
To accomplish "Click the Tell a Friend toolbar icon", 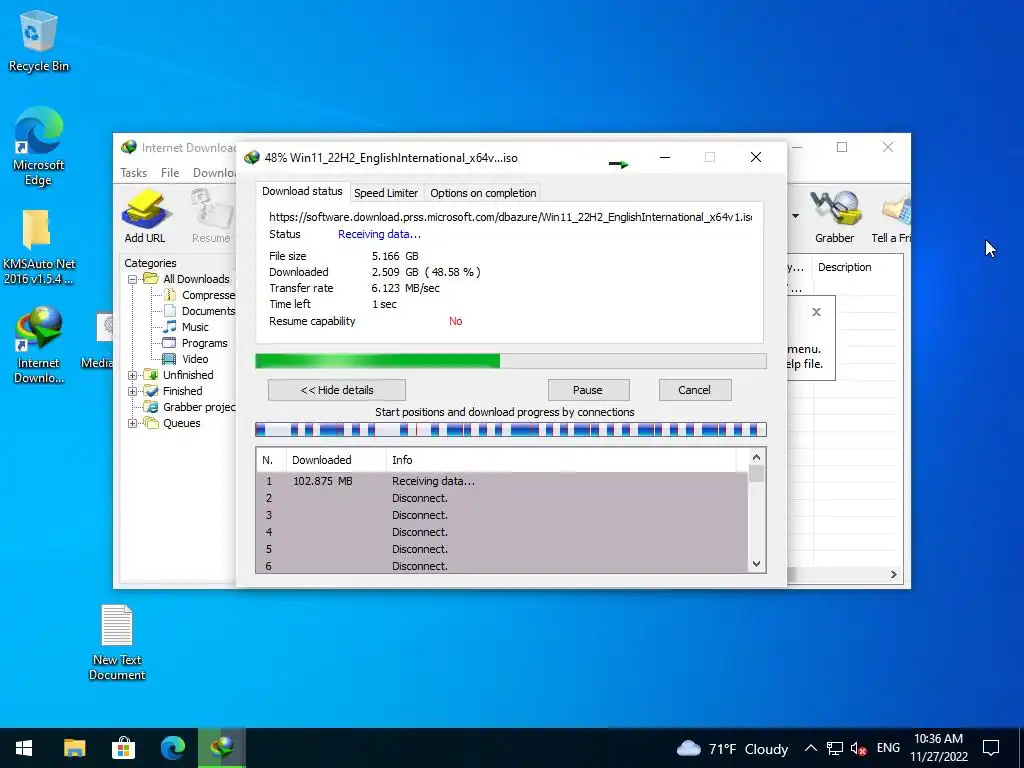I will (891, 216).
